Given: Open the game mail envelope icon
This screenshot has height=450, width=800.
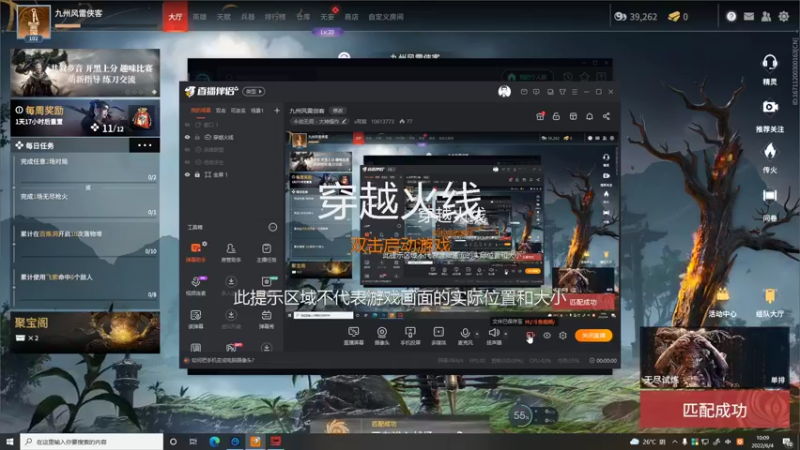Looking at the screenshot, I should coord(748,17).
